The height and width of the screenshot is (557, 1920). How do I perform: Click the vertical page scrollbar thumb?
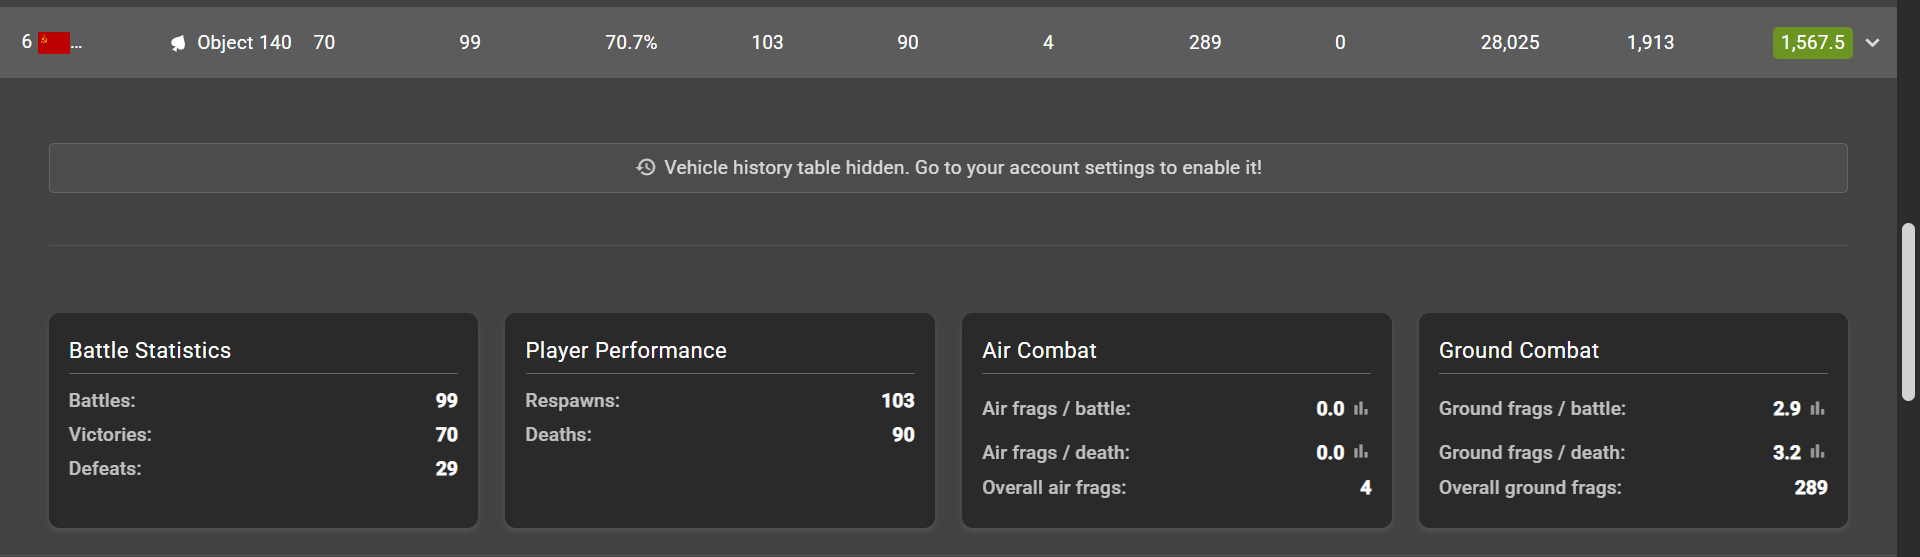click(x=1908, y=312)
